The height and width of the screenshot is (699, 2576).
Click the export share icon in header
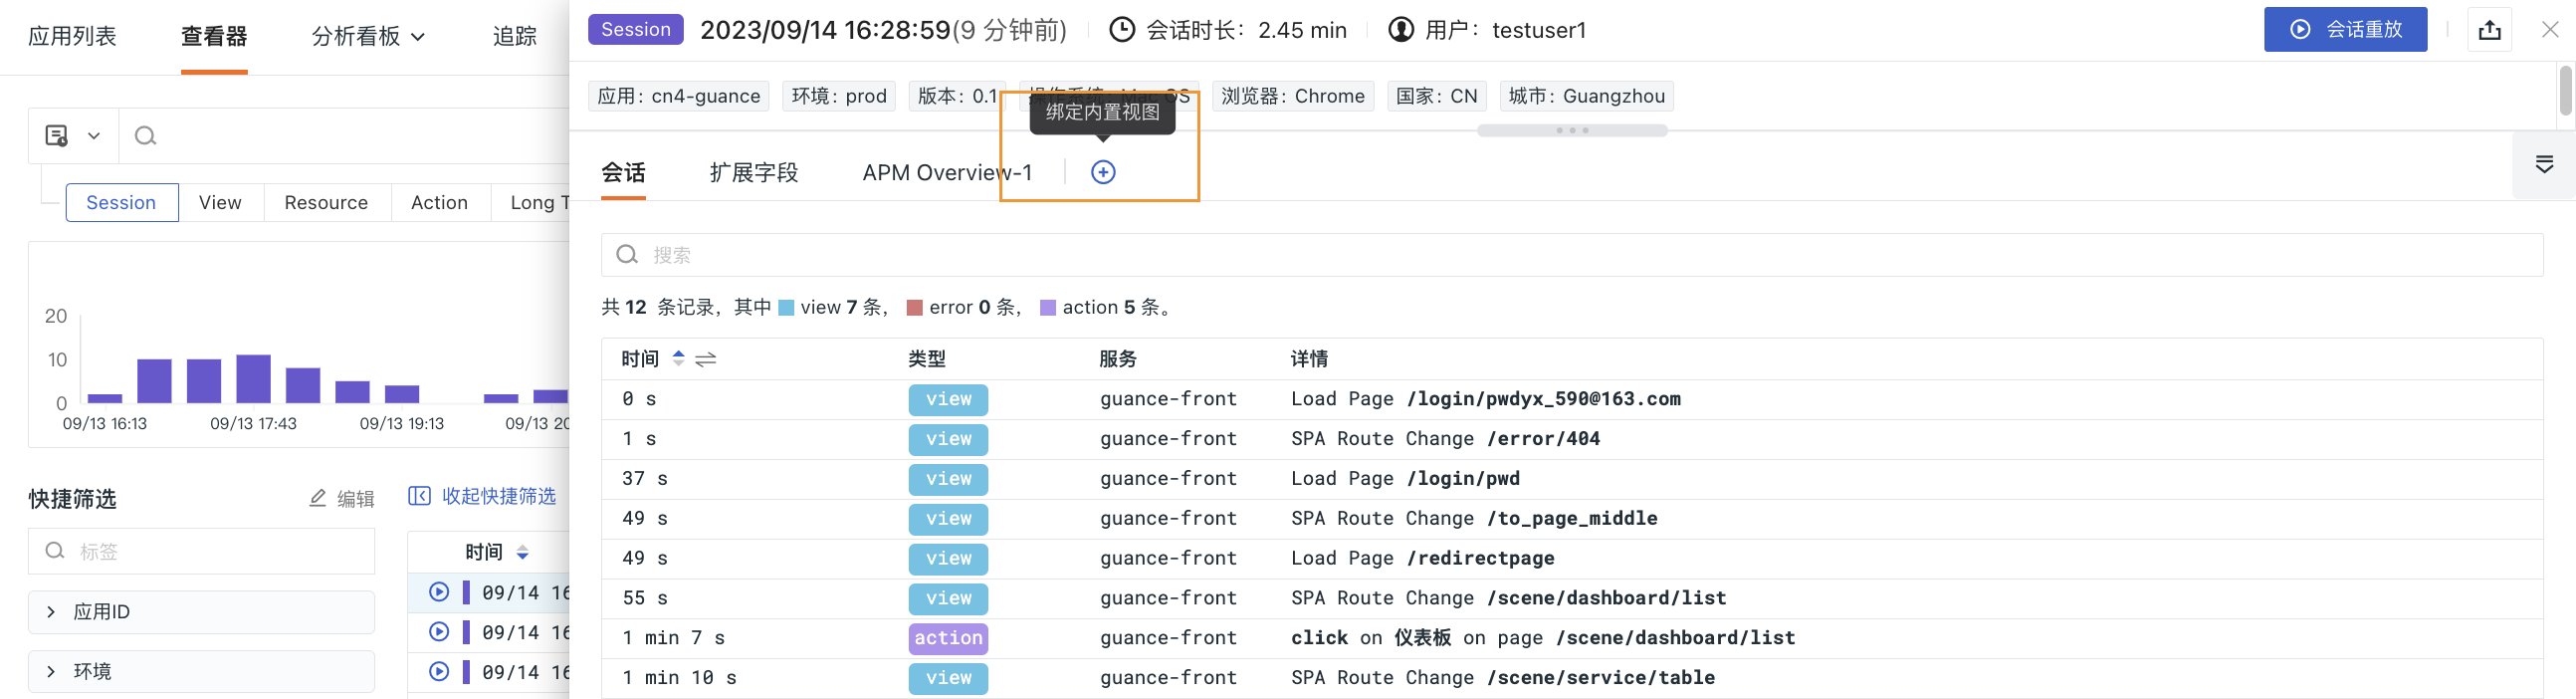pos(2489,30)
